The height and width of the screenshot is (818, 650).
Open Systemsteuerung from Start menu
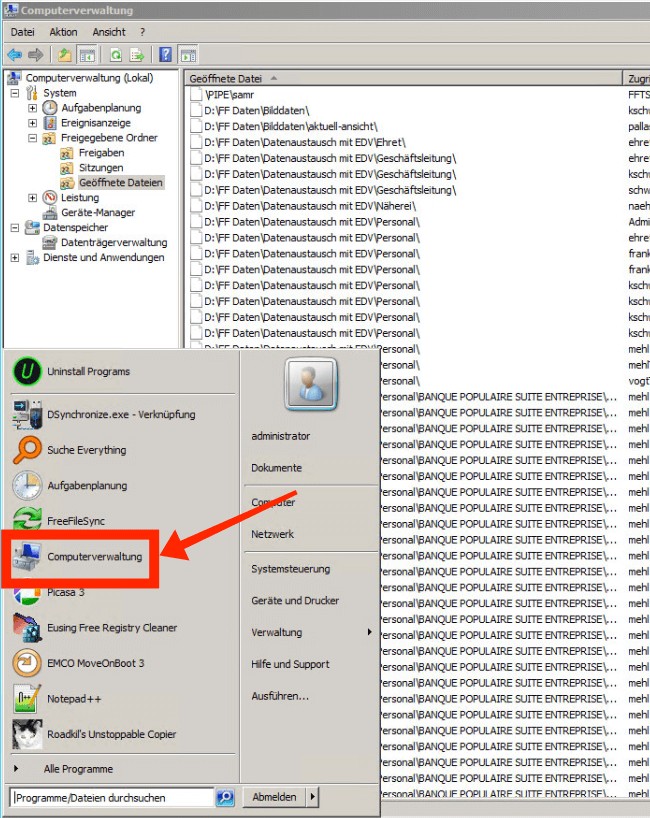[x=290, y=569]
